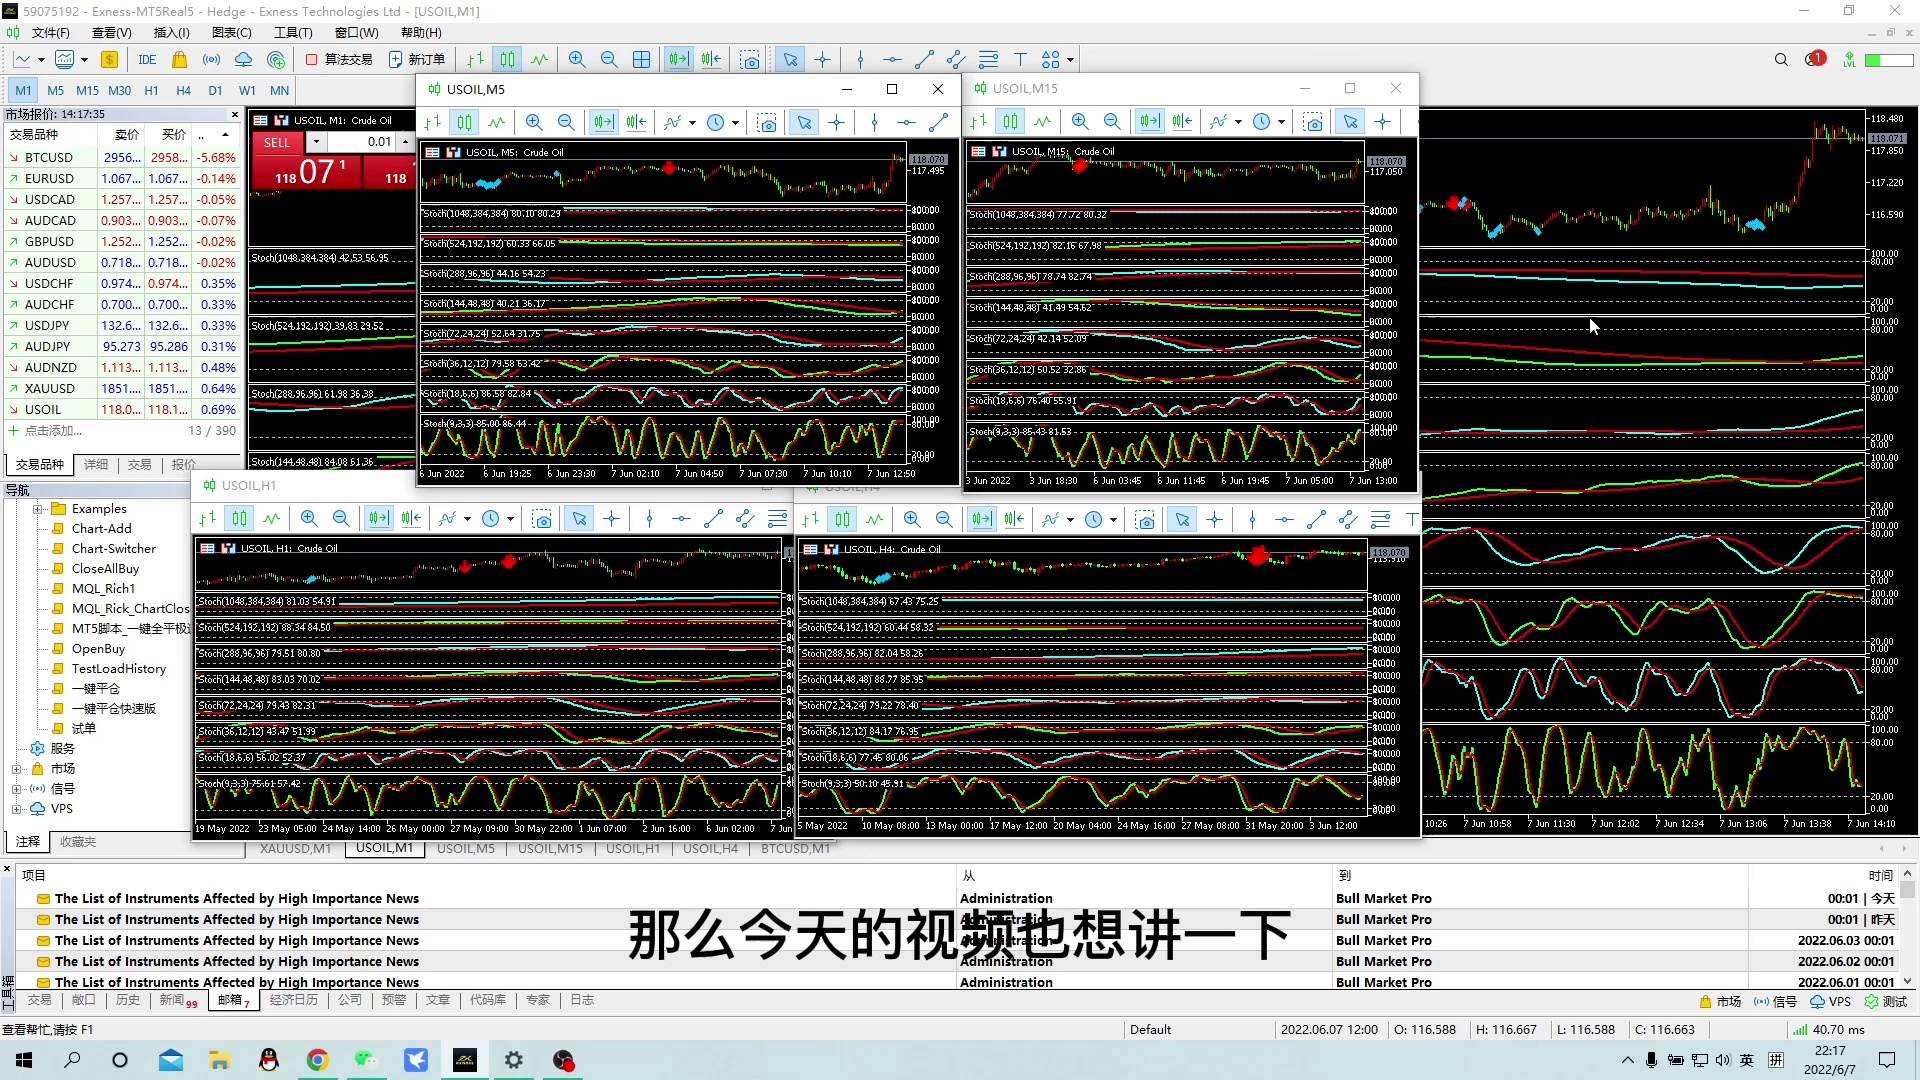Viewport: 1920px width, 1080px height.
Task: Click the 0.01 lot volume field
Action: click(x=365, y=142)
